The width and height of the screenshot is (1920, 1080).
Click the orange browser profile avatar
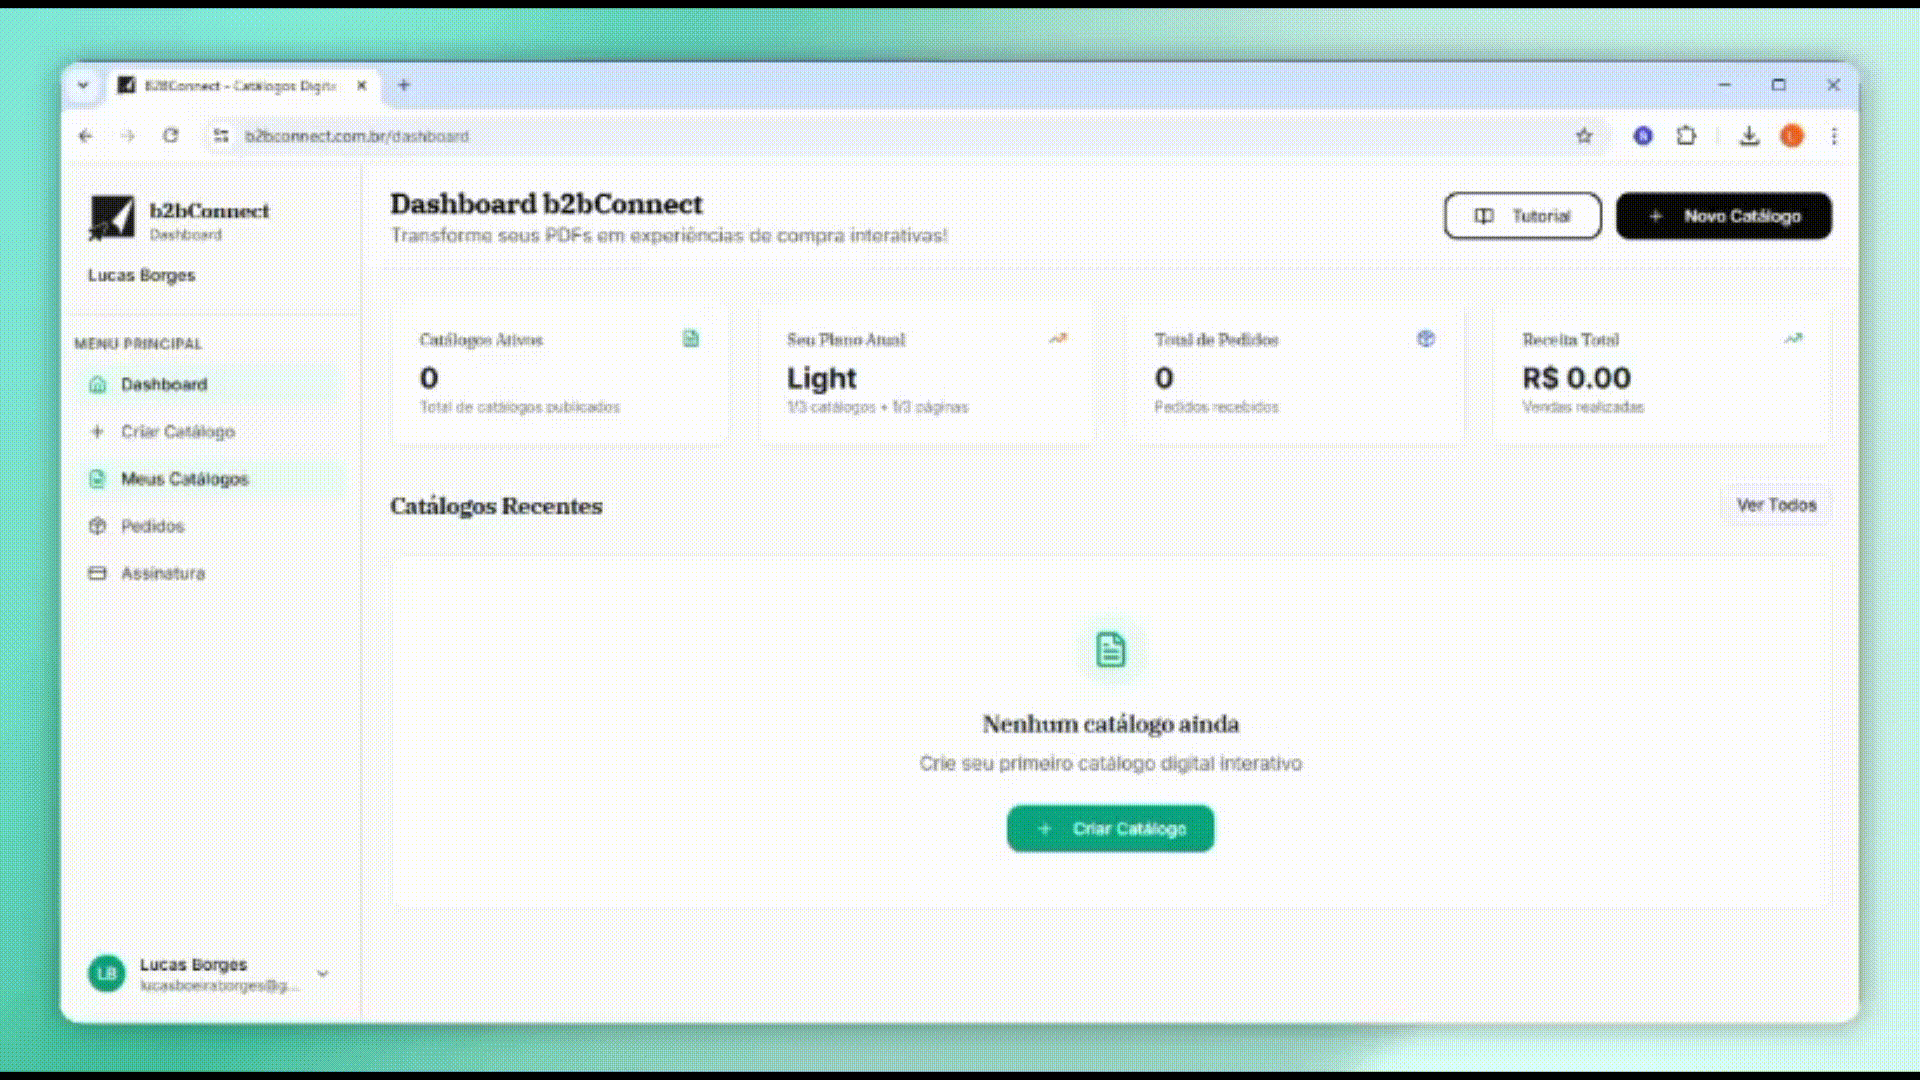coord(1792,136)
